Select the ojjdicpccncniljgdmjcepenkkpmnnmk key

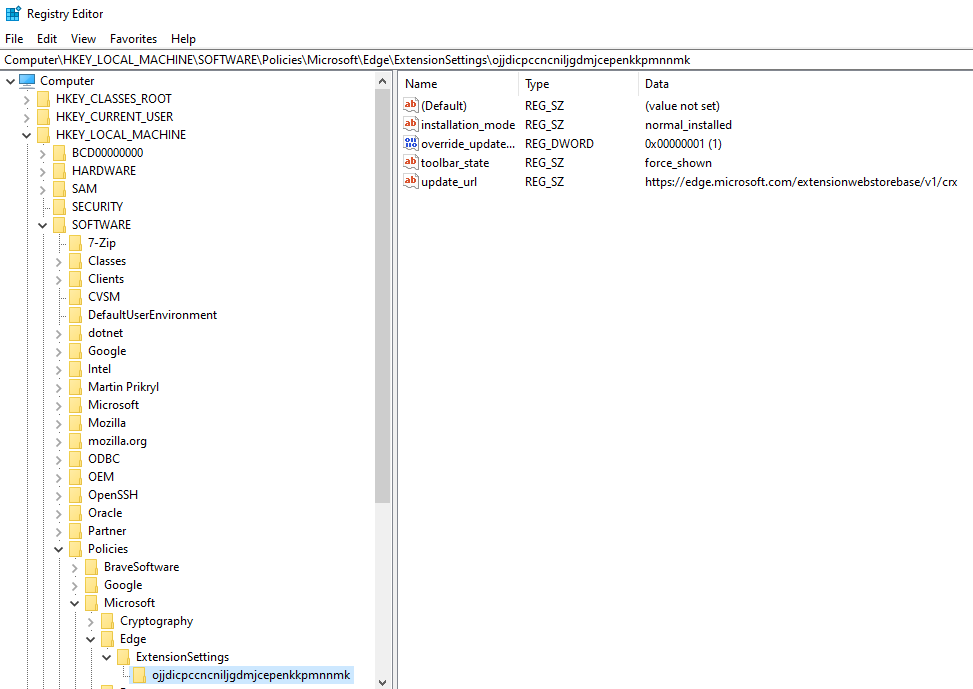pyautogui.click(x=251, y=675)
